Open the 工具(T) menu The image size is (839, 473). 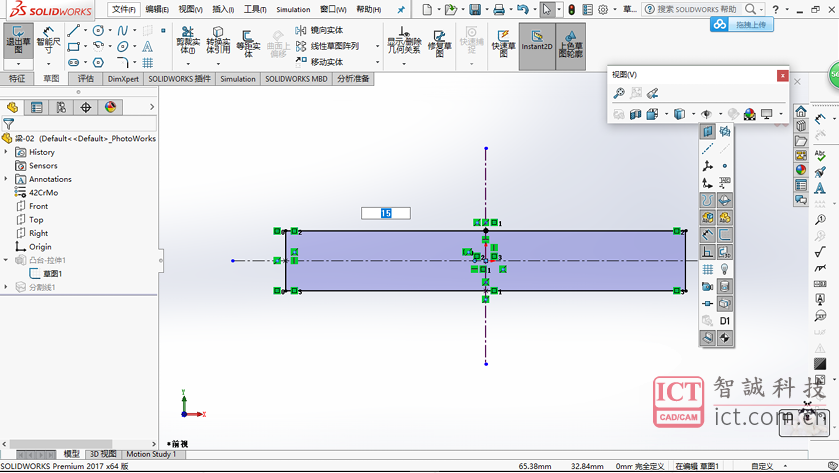tap(255, 9)
